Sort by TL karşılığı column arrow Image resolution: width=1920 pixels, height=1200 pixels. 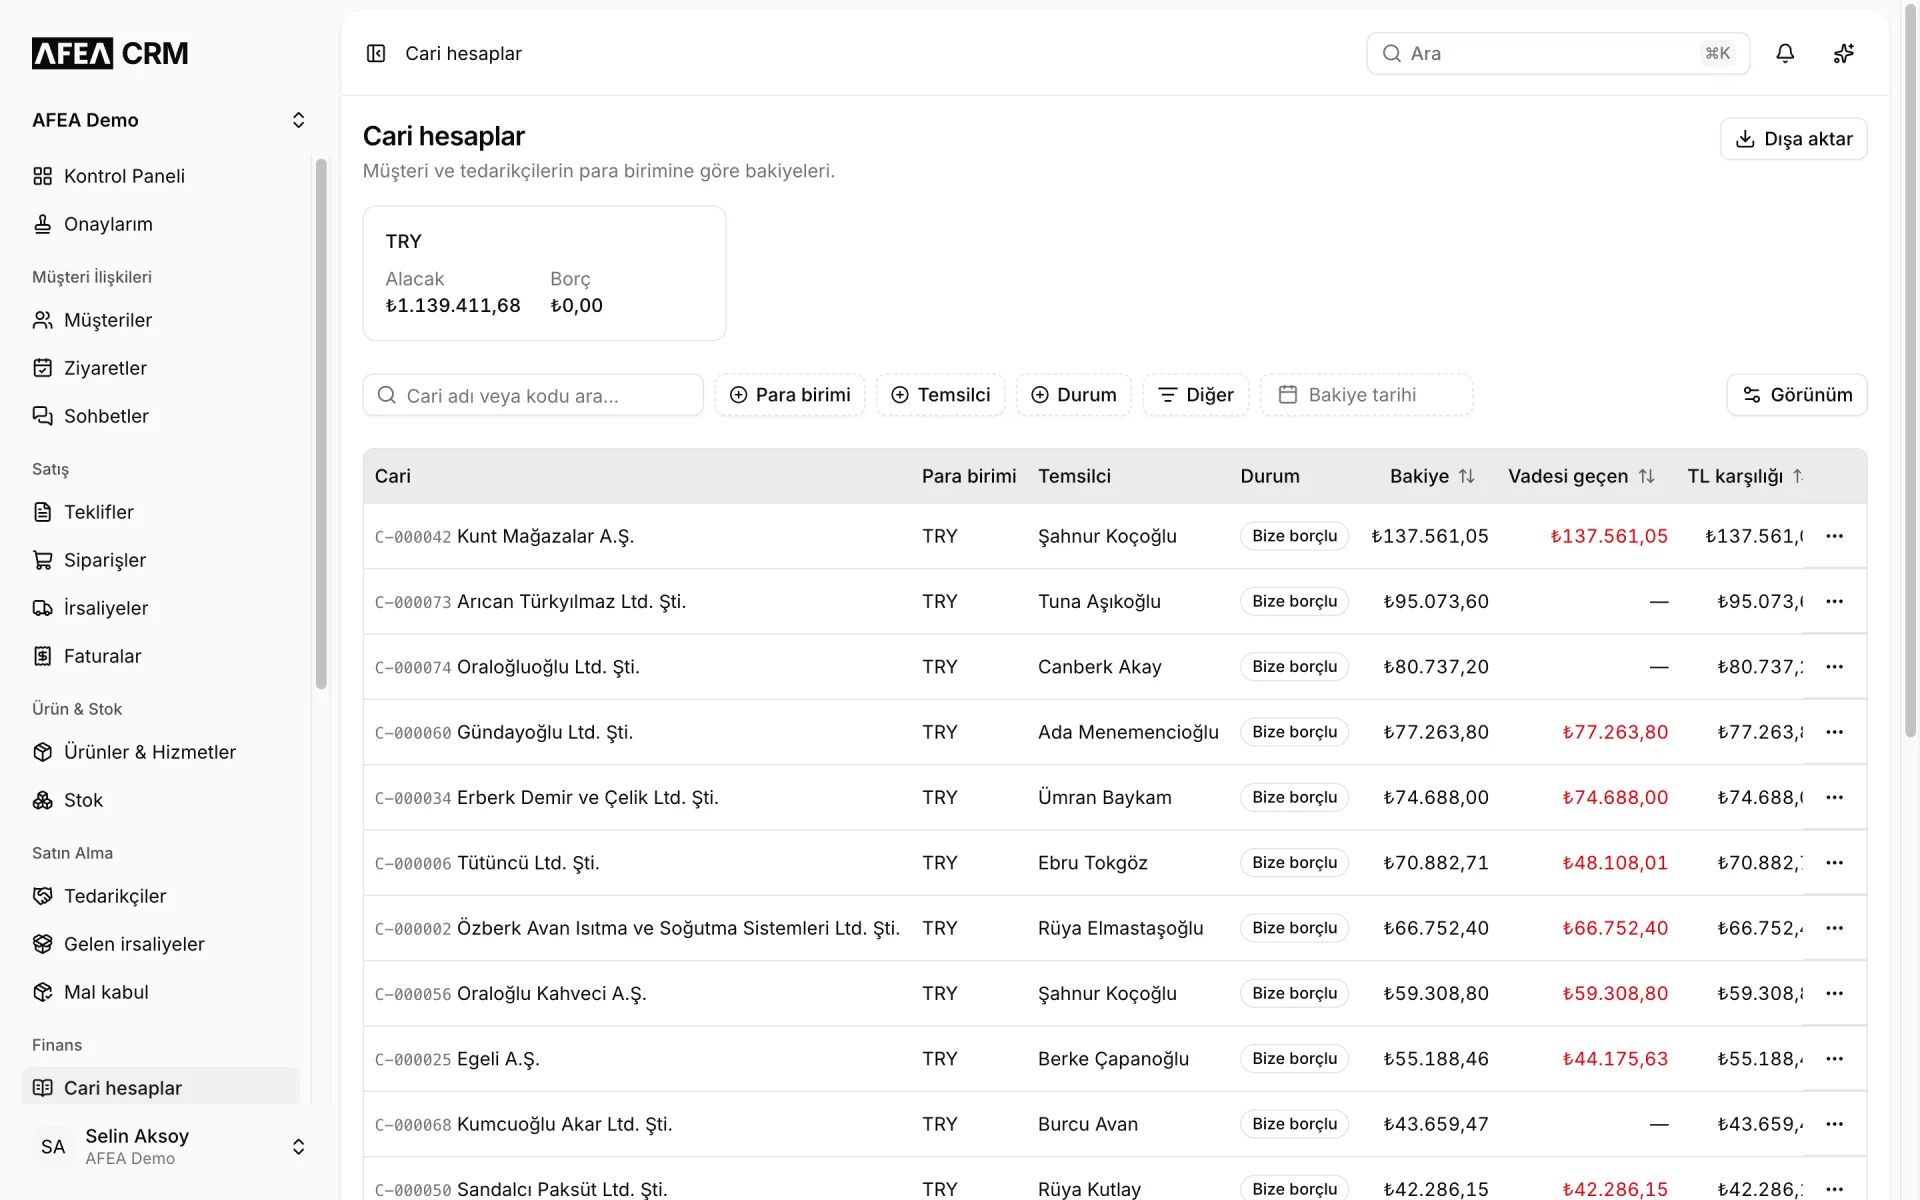[1797, 476]
